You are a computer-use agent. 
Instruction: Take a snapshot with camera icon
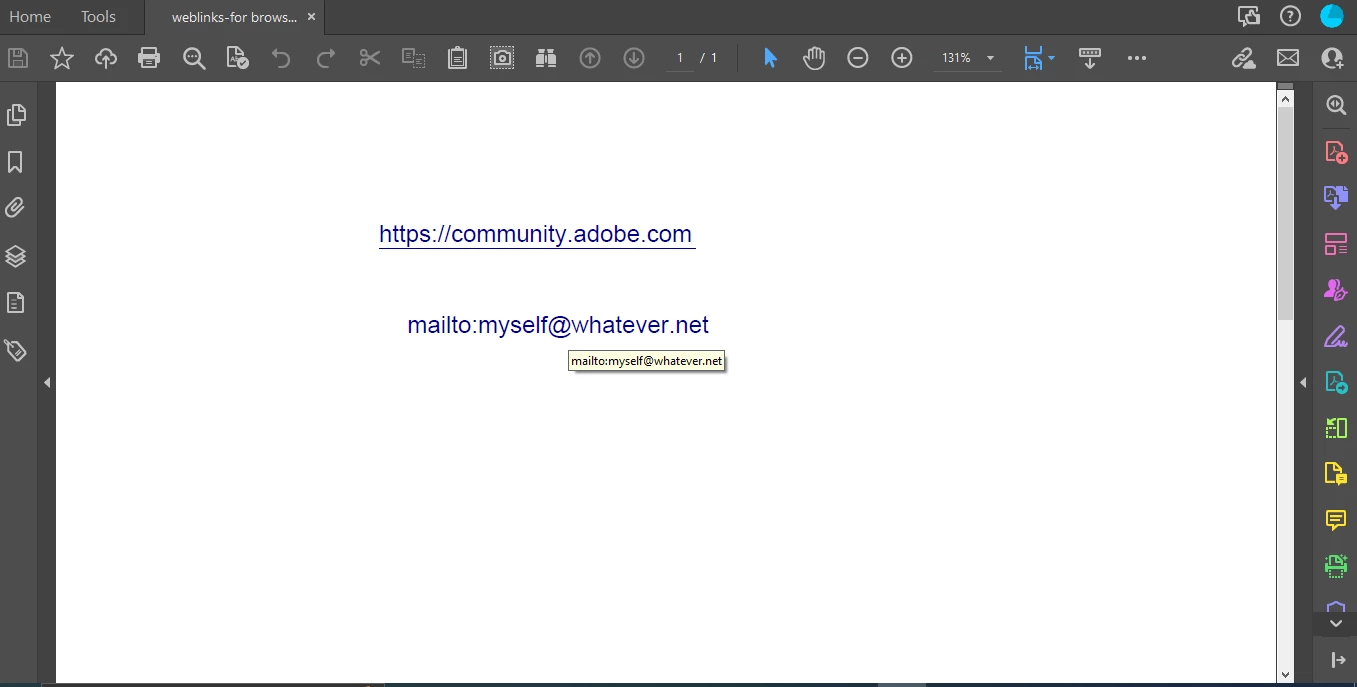(x=502, y=58)
